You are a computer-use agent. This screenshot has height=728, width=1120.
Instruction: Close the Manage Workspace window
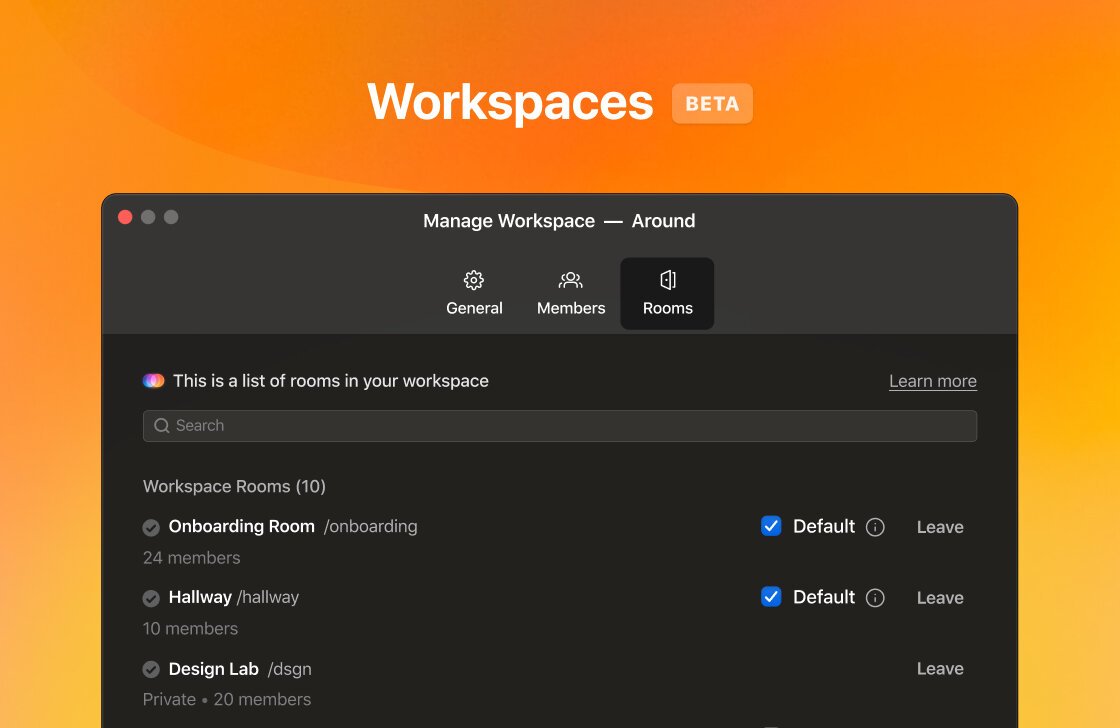(125, 217)
